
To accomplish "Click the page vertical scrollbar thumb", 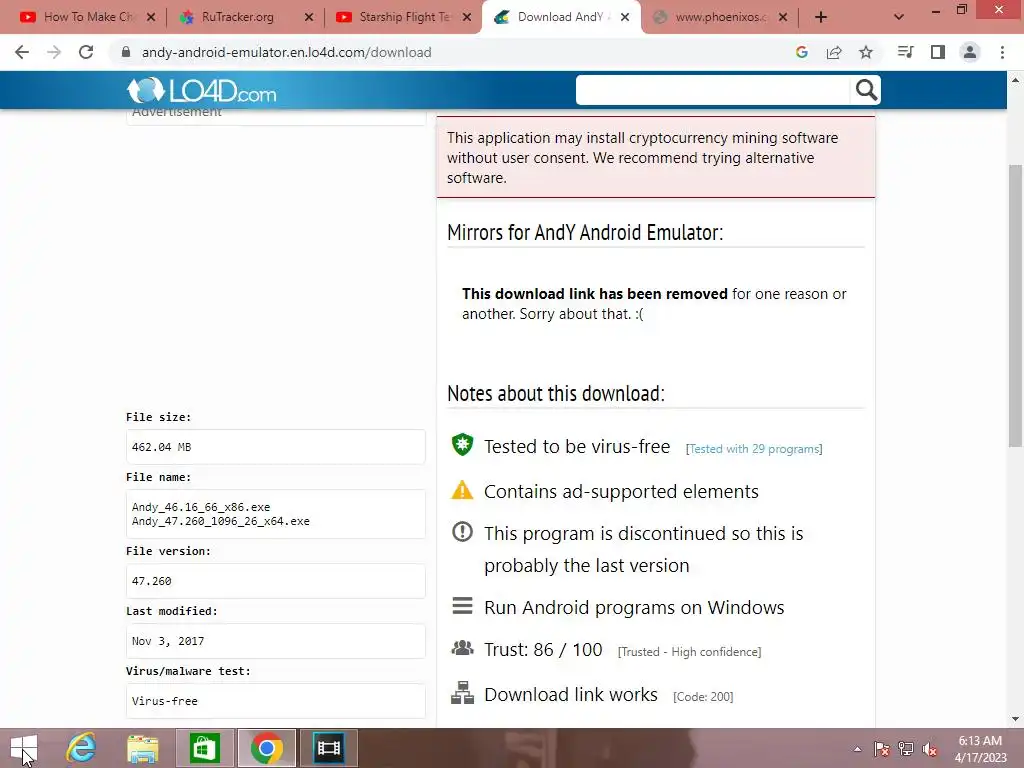I will pos(1015,306).
